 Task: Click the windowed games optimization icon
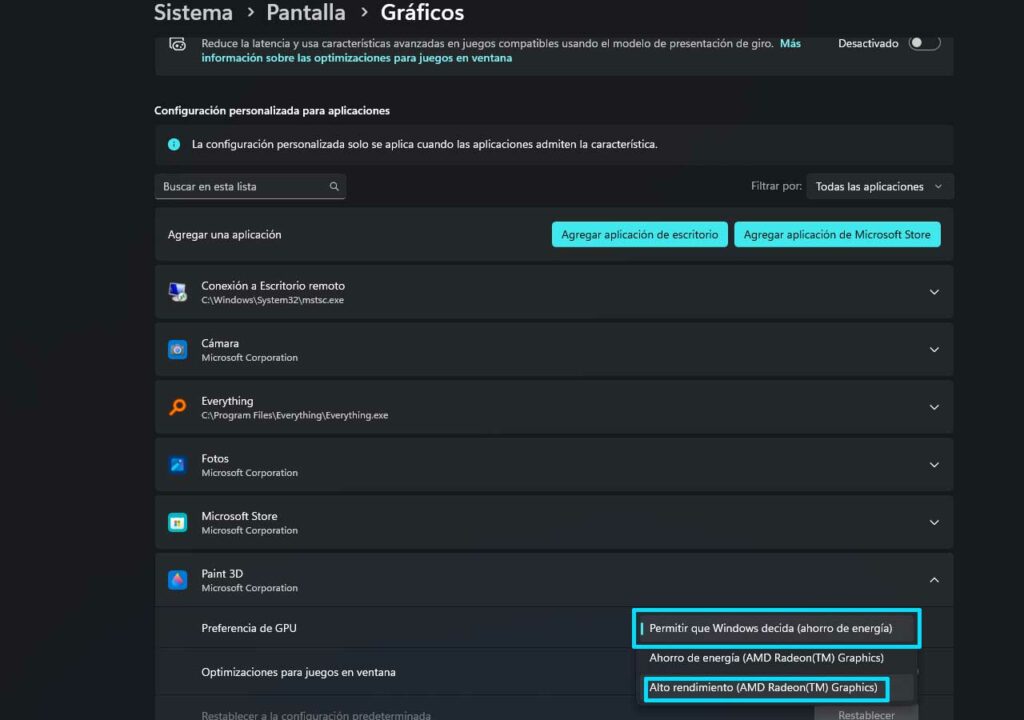(177, 44)
